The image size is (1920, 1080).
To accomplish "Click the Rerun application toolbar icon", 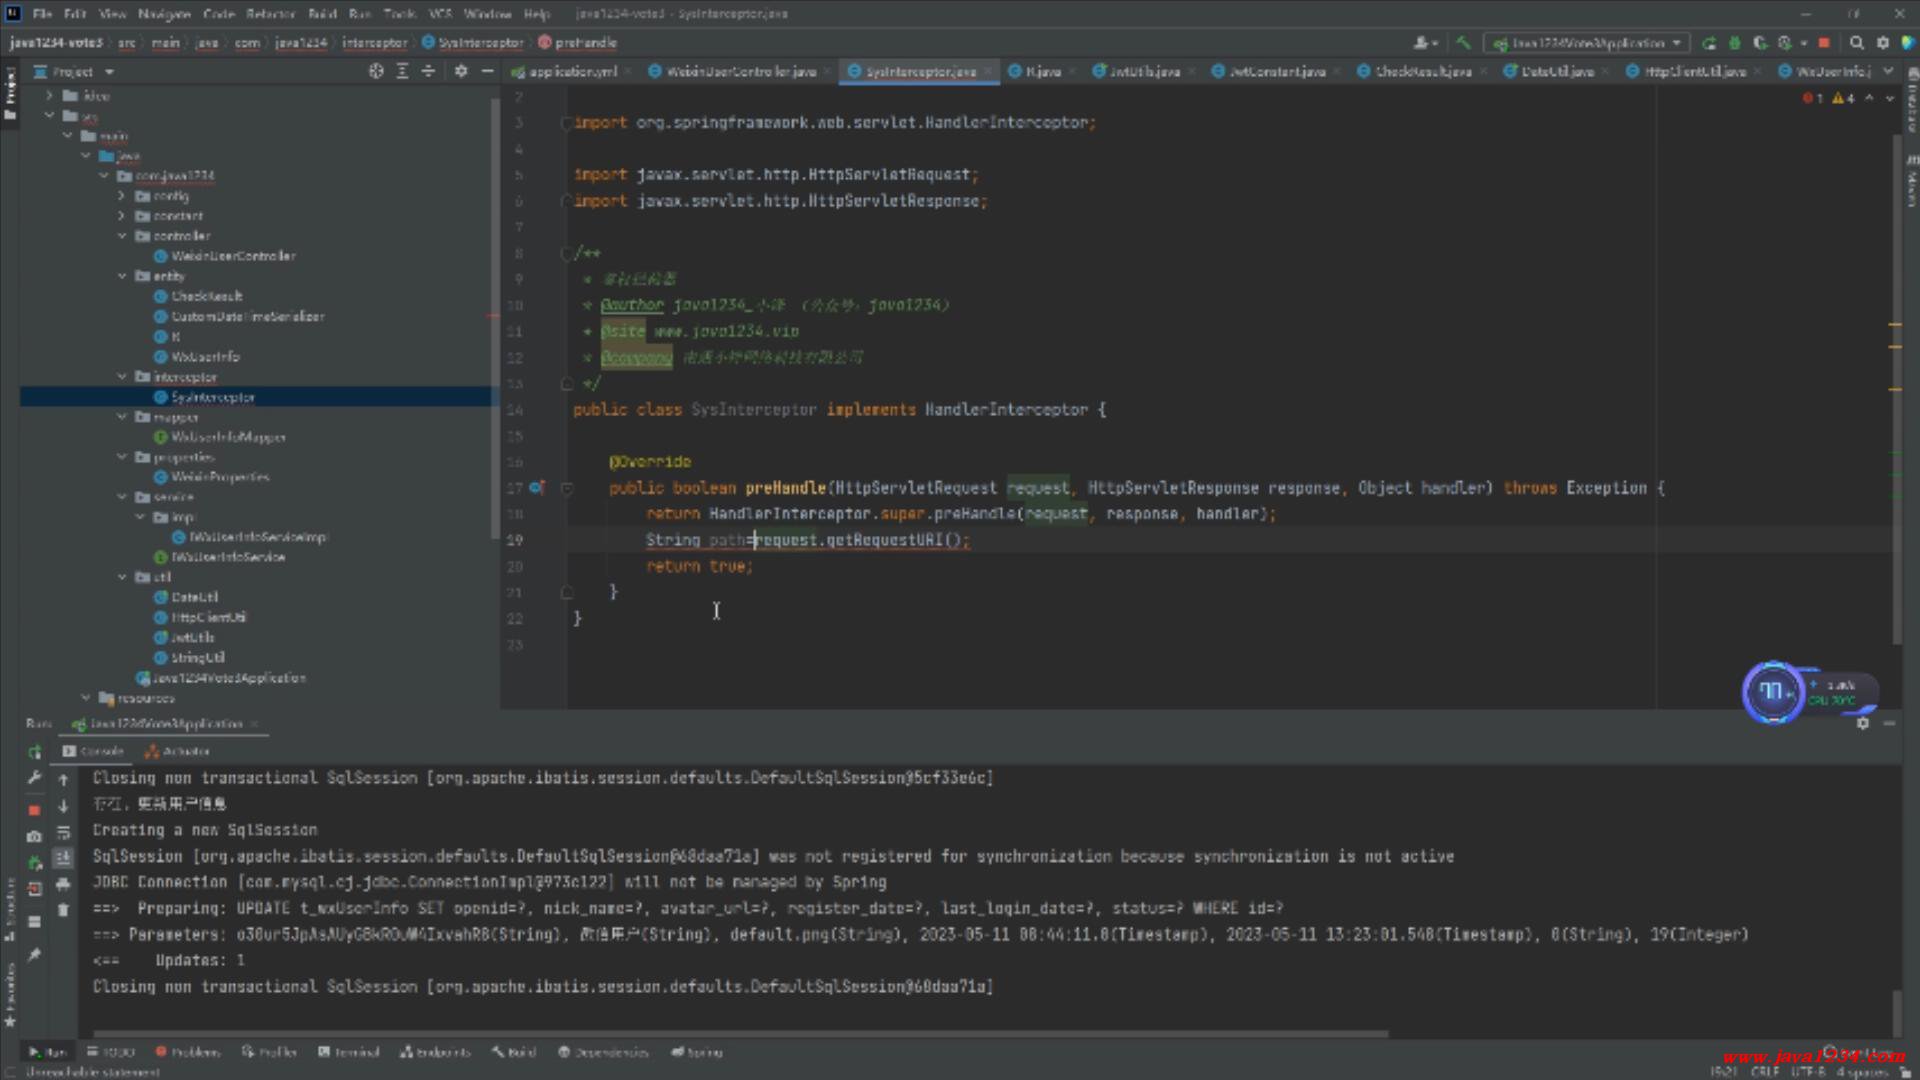I will tap(1709, 43).
